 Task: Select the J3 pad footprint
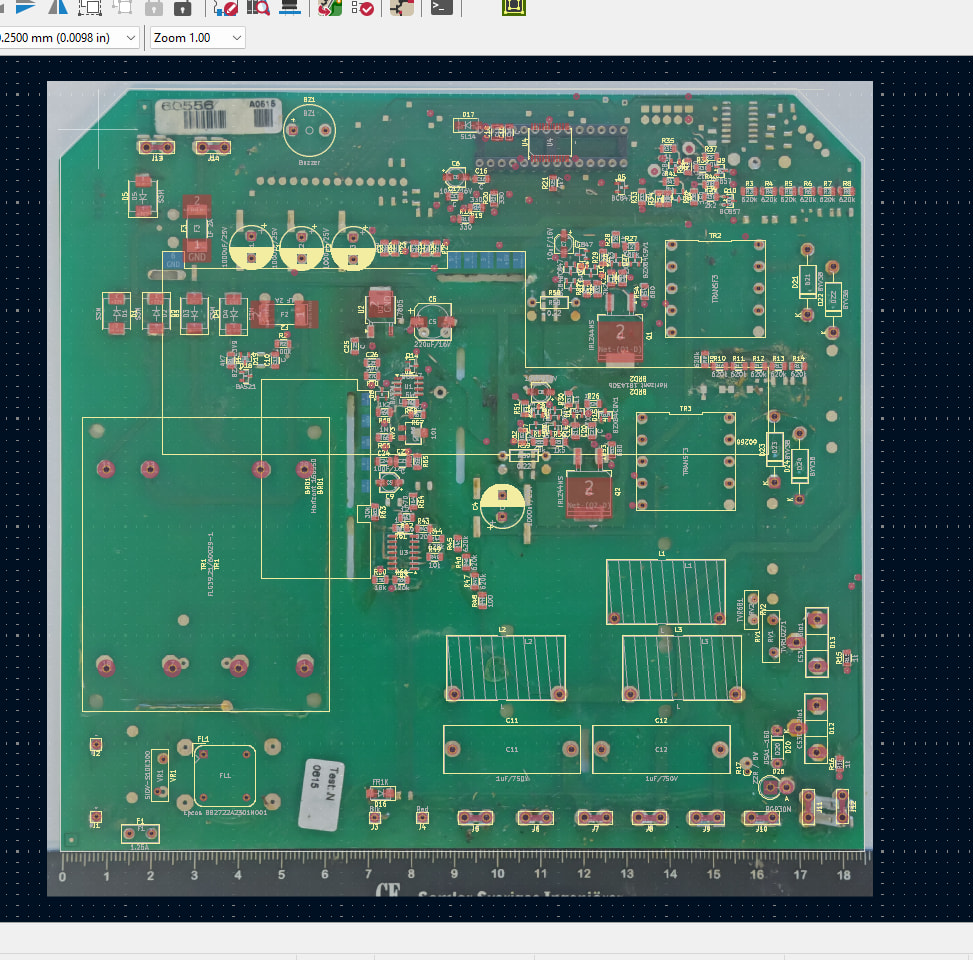tap(375, 818)
